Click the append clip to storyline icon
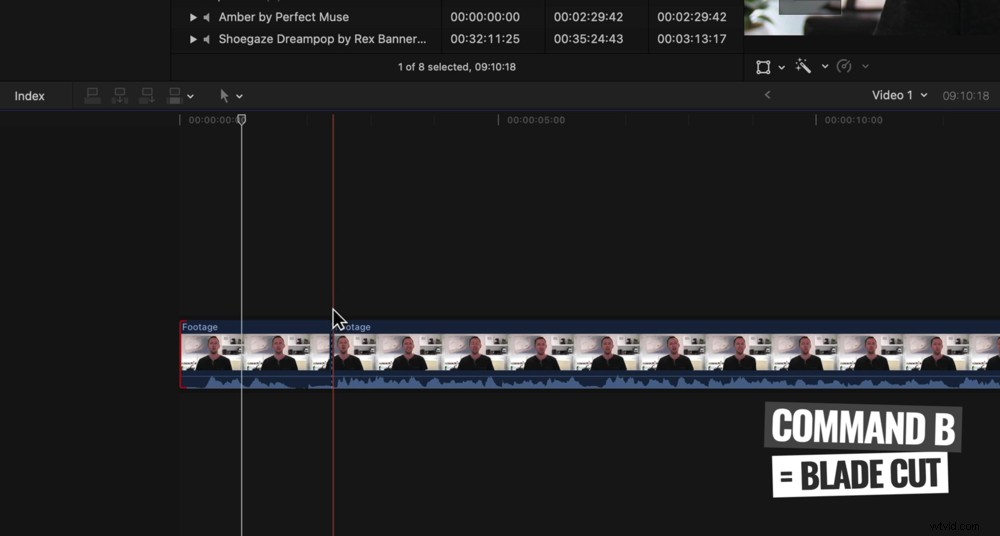The image size is (1000, 536). (147, 96)
